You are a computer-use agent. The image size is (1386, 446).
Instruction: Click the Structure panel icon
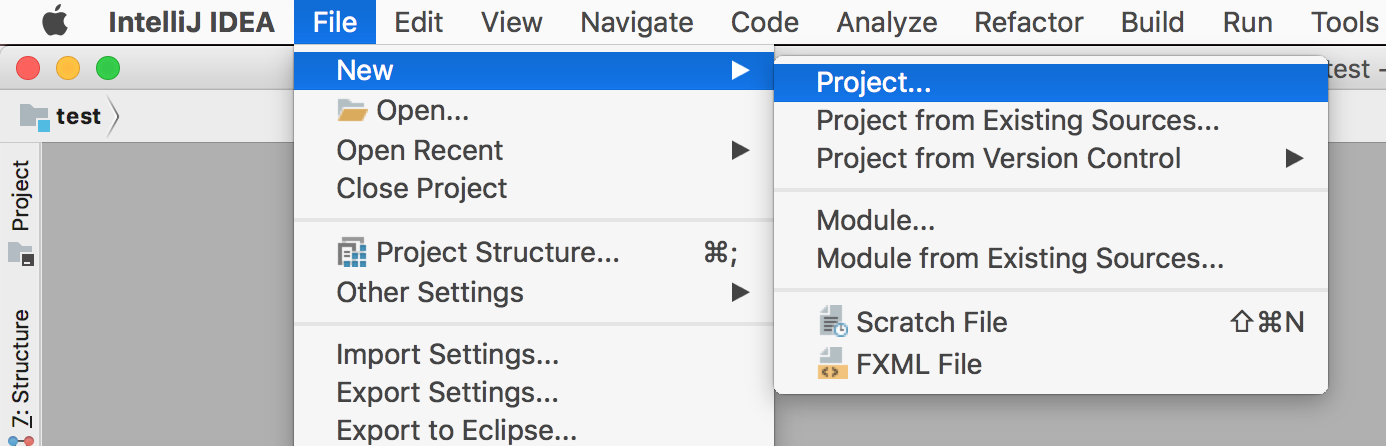21,439
